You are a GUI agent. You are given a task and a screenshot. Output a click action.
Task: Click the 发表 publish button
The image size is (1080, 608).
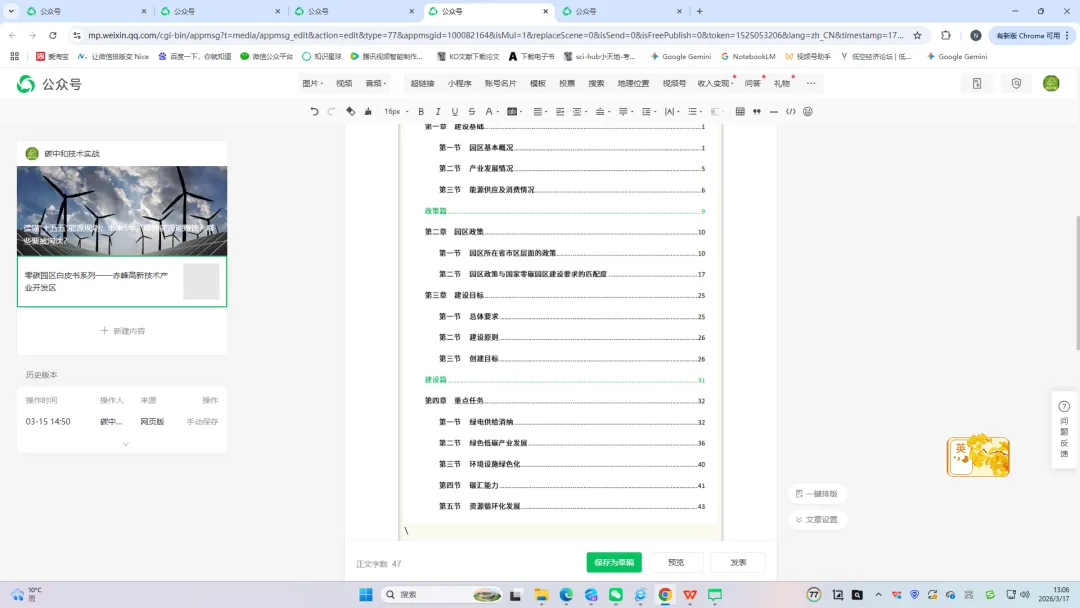tap(738, 563)
